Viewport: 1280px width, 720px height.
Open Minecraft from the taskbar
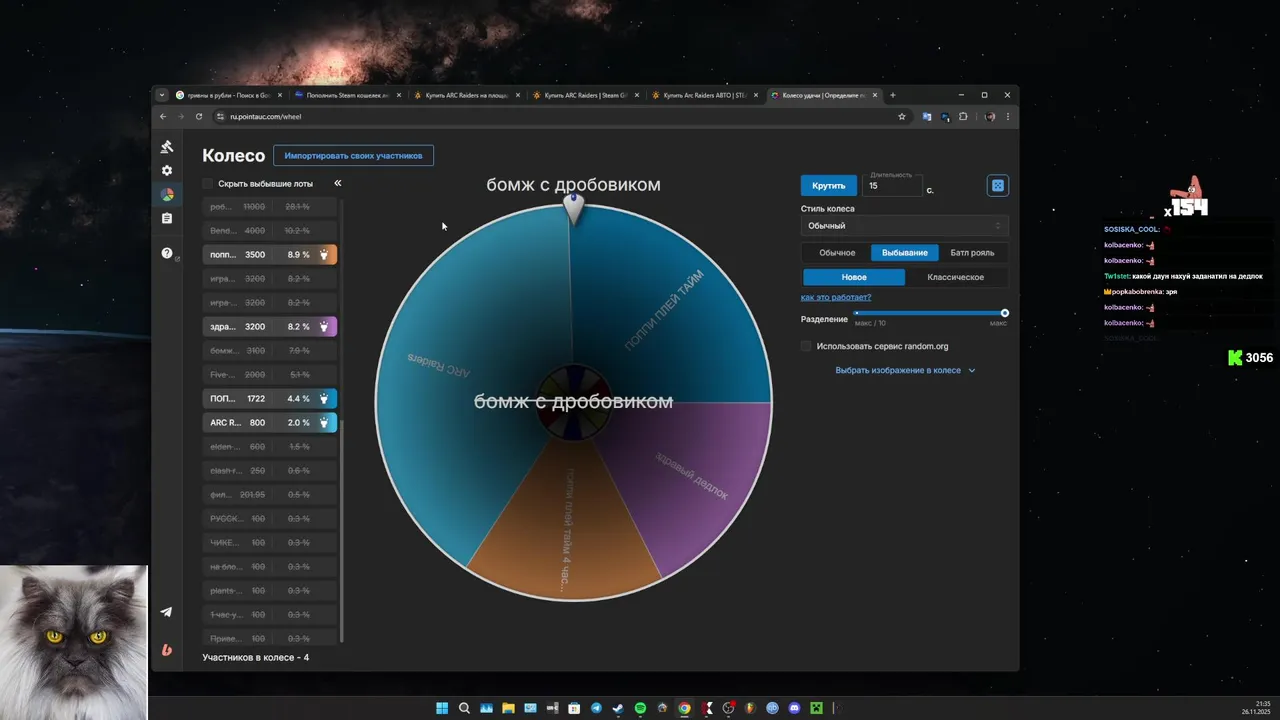click(816, 708)
